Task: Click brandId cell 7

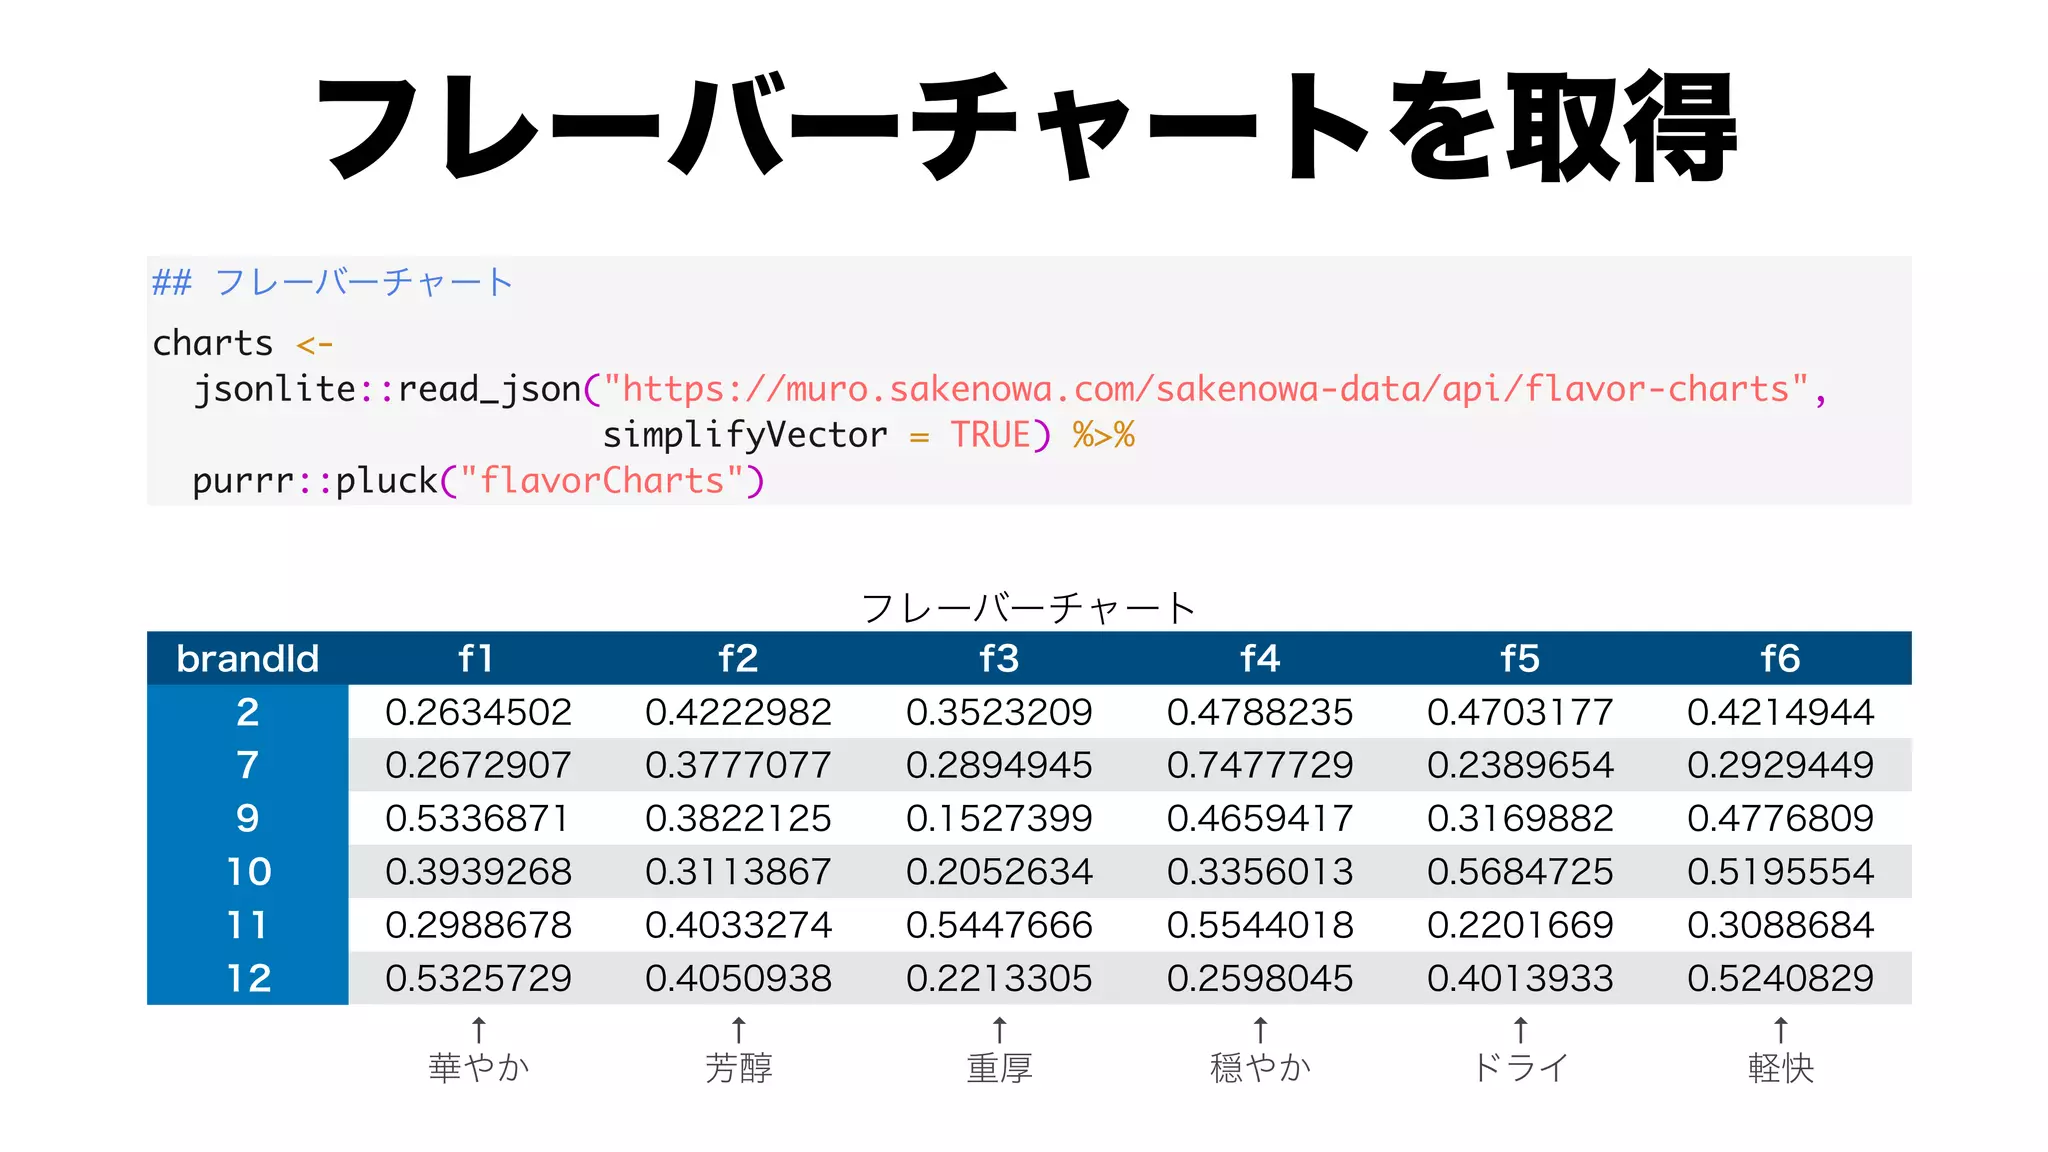Action: click(x=248, y=765)
